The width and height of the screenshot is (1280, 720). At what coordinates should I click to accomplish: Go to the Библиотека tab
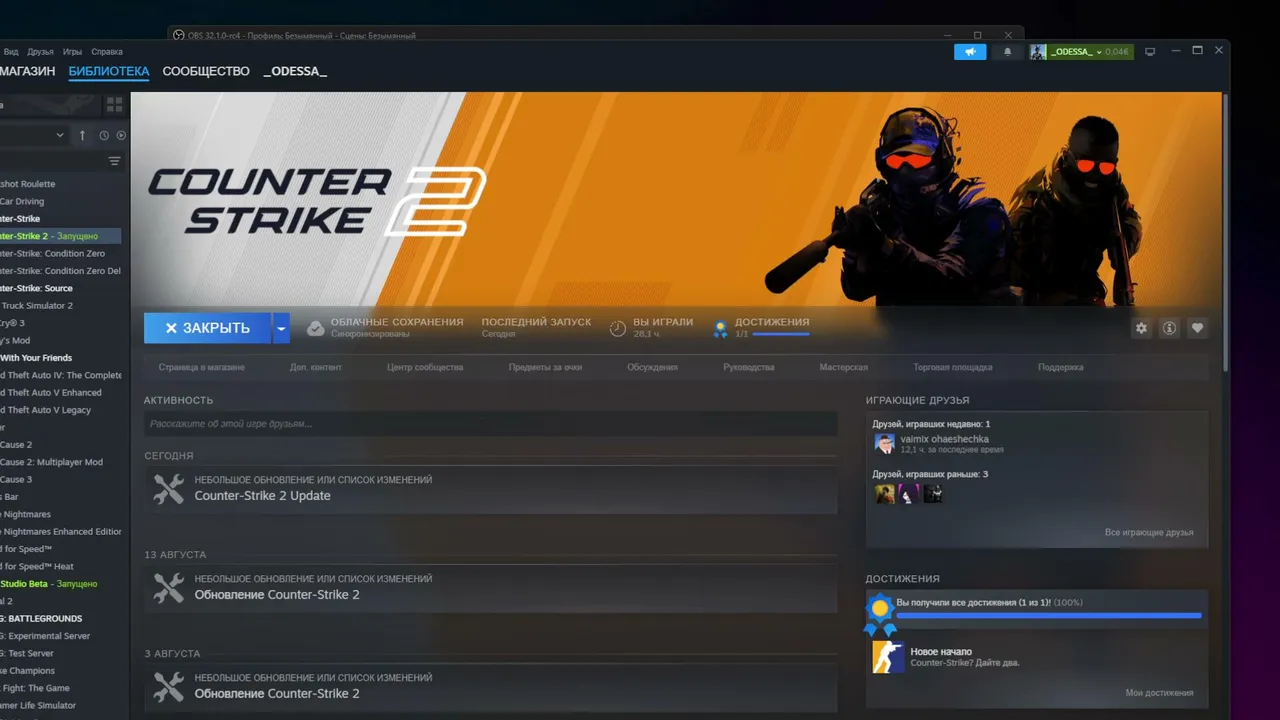[109, 72]
